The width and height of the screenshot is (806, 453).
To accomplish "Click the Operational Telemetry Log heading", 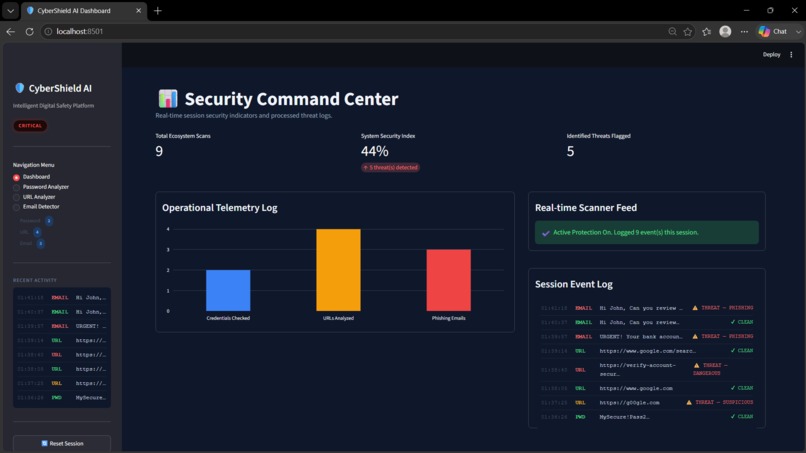I will pos(219,208).
